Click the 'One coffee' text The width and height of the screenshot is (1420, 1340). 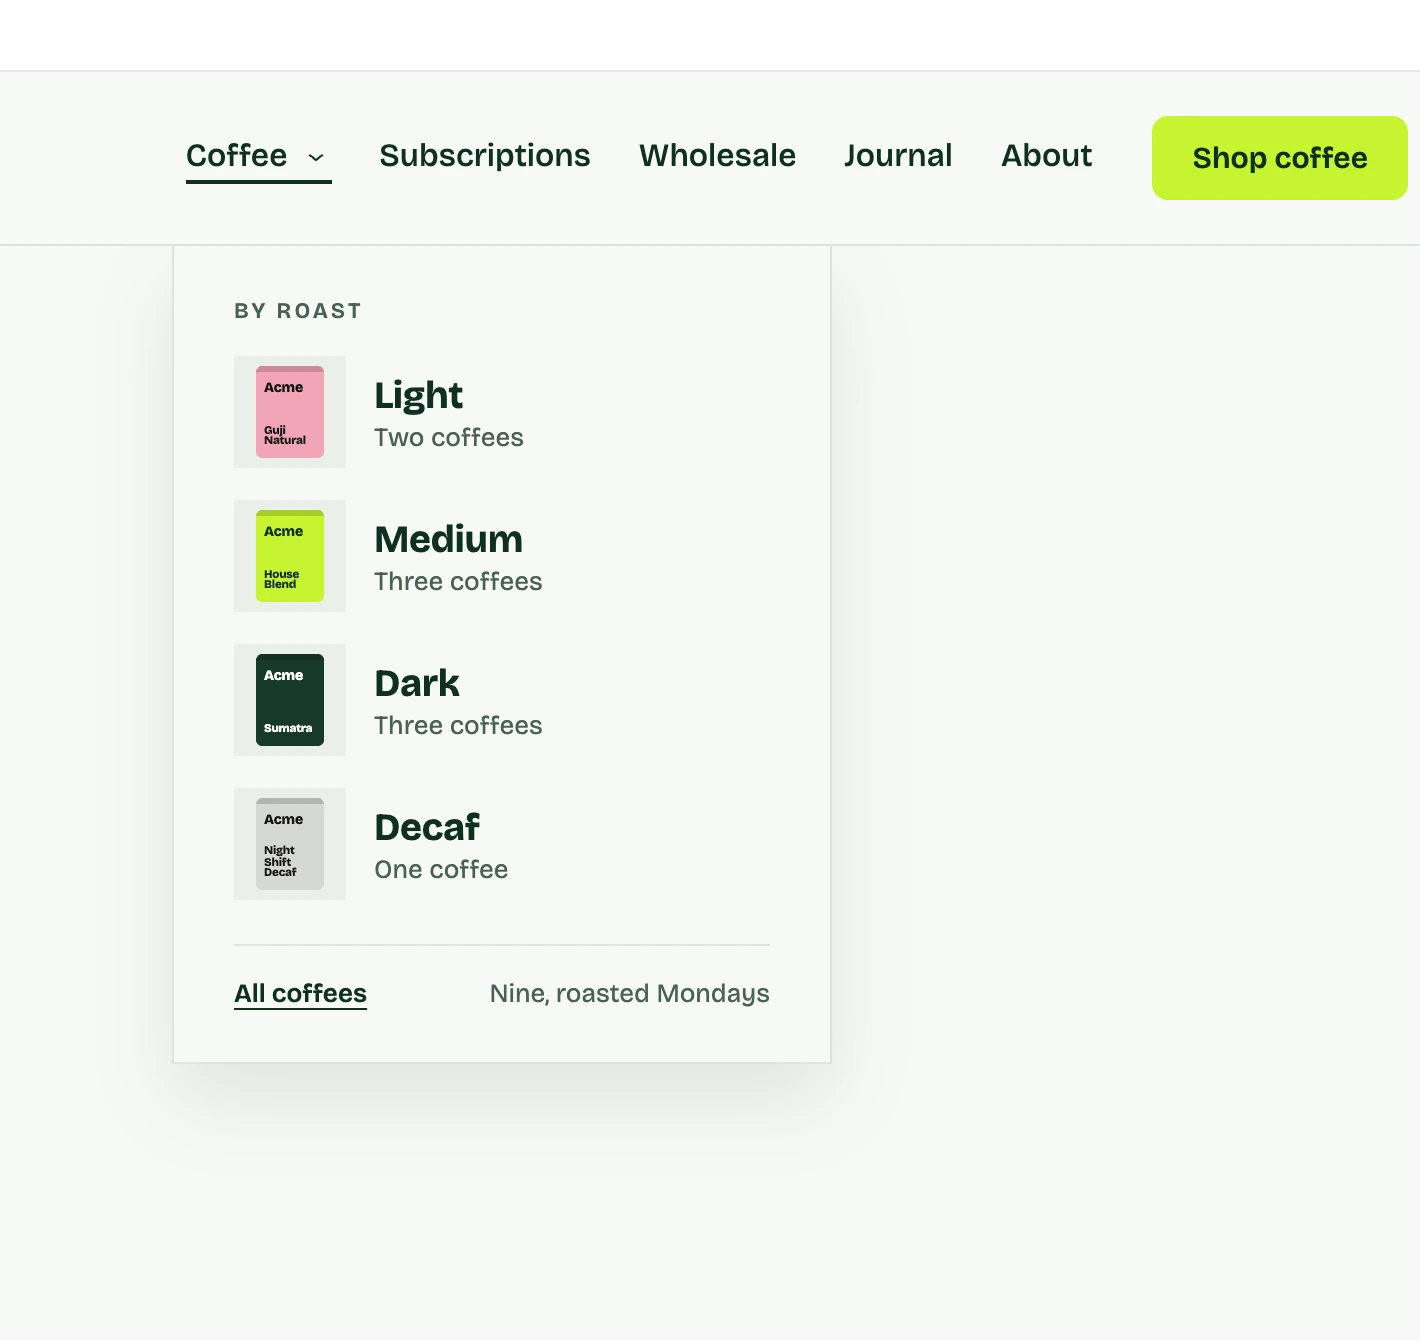[441, 870]
